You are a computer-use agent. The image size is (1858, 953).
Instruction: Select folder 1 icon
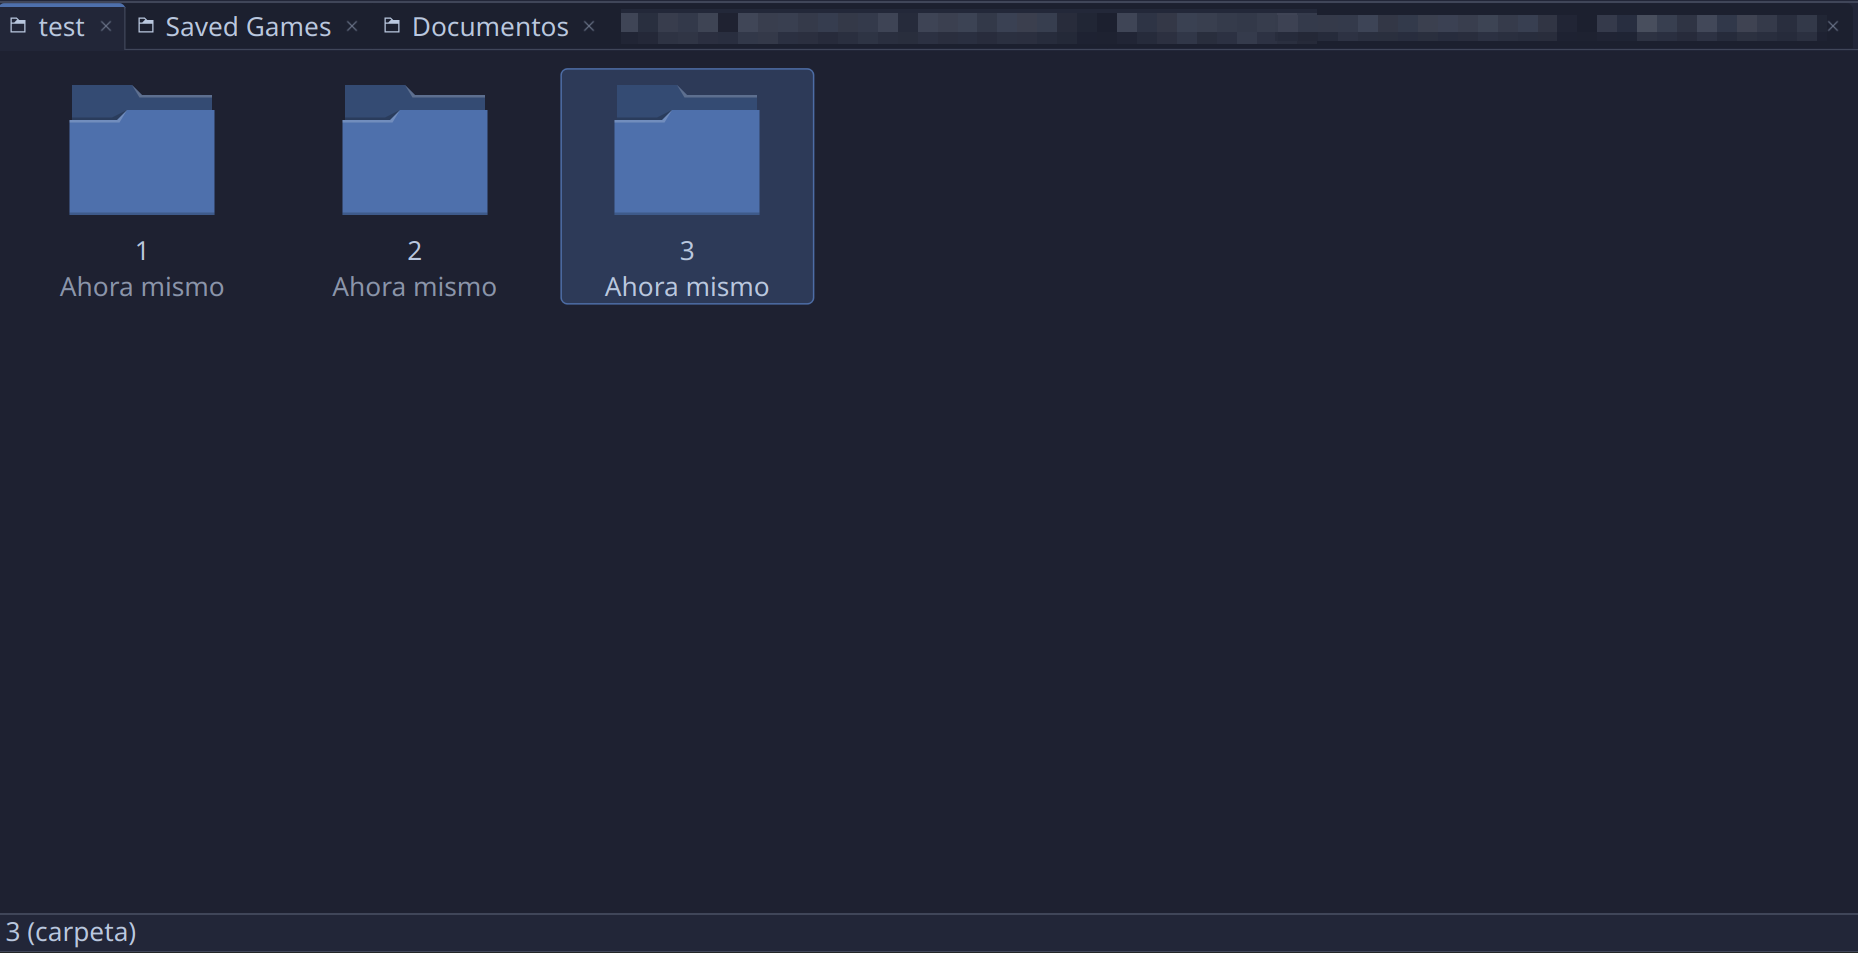point(141,151)
